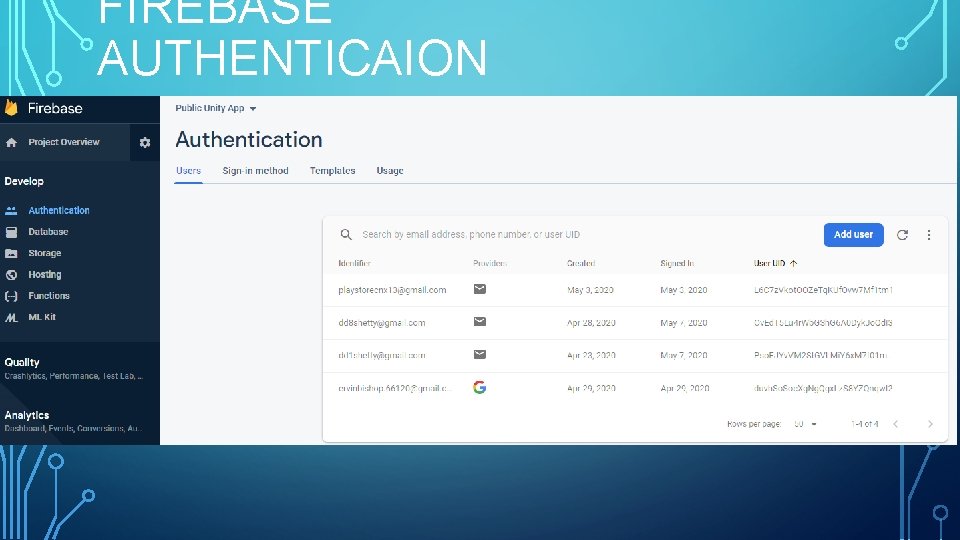Click the Authentication people icon
This screenshot has height=540, width=960.
[x=11, y=211]
